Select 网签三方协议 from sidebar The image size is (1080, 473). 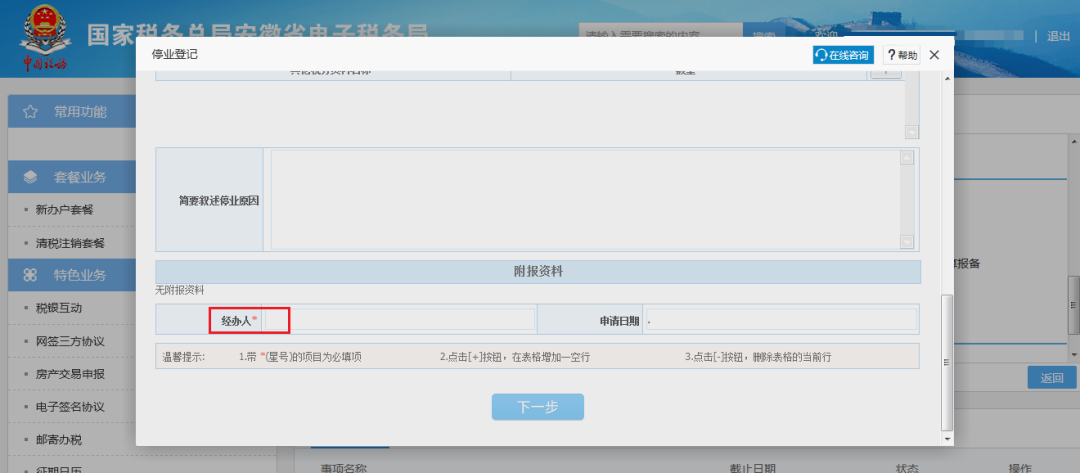(x=70, y=341)
